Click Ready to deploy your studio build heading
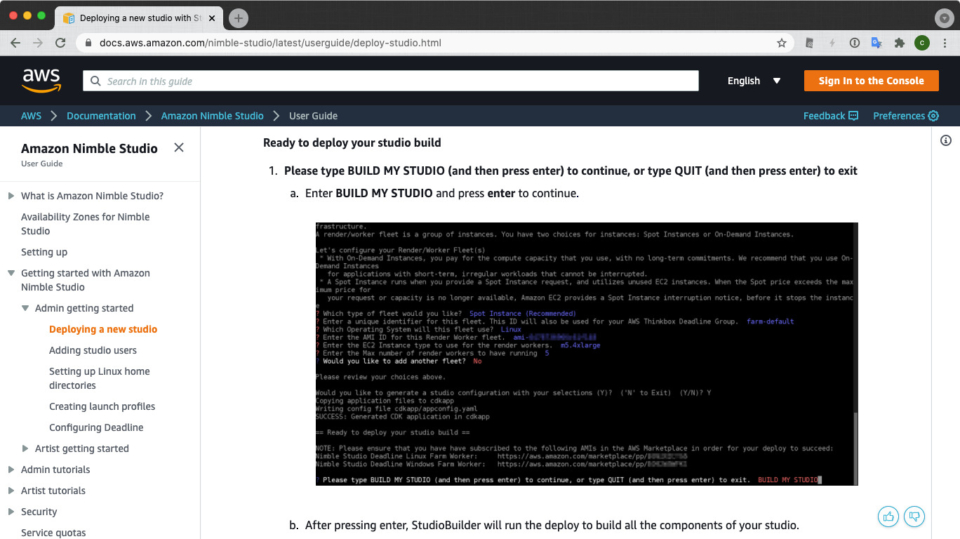Viewport: 960px width, 539px height. click(x=352, y=143)
